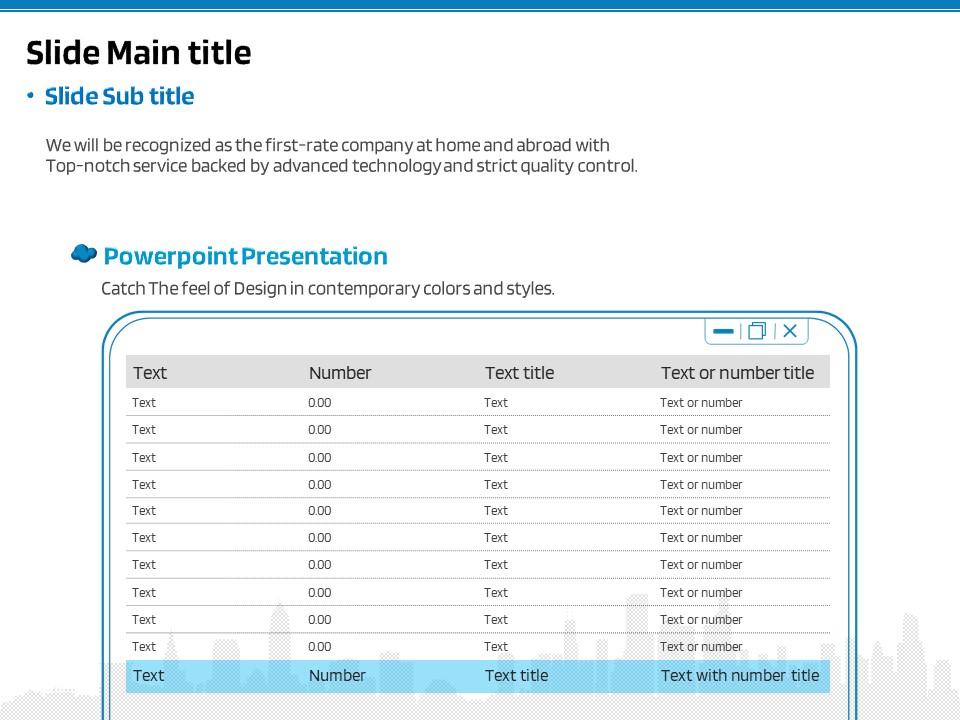Viewport: 960px width, 720px height.
Task: Click the X close icon in table frame
Action: pyautogui.click(x=790, y=331)
